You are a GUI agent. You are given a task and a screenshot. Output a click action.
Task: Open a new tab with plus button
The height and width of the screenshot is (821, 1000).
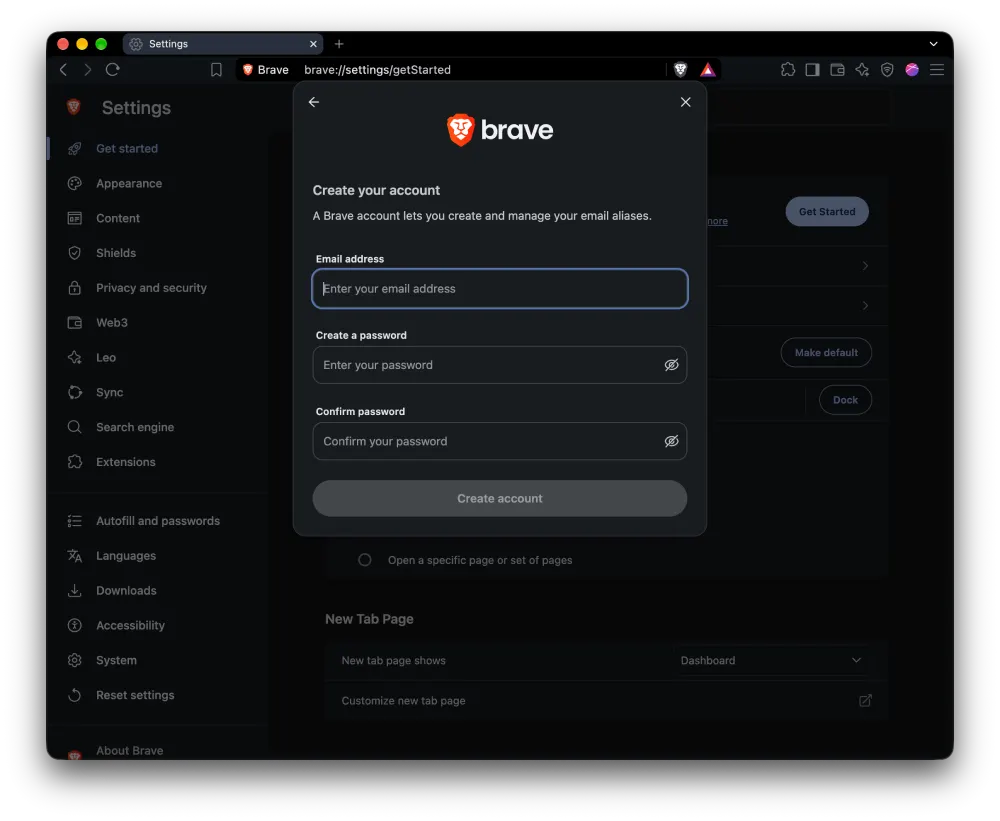pos(339,44)
